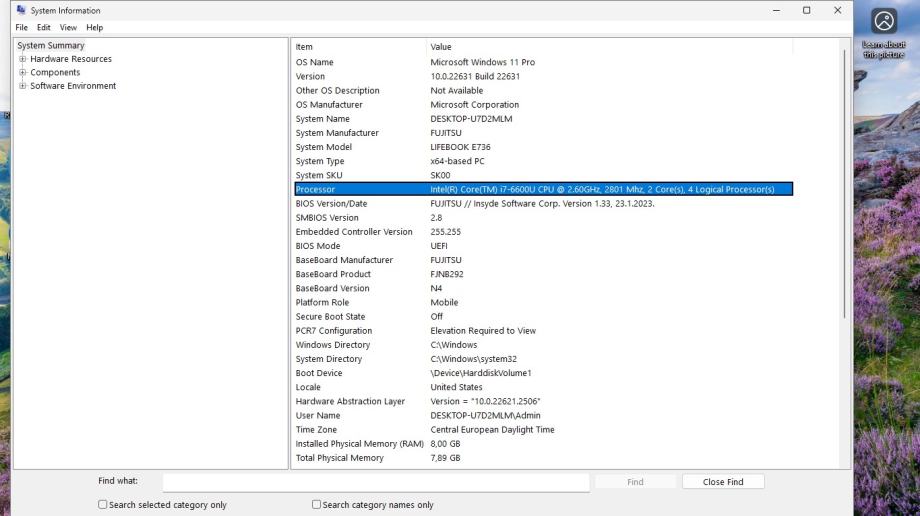
Task: Open the View menu
Action: click(68, 27)
